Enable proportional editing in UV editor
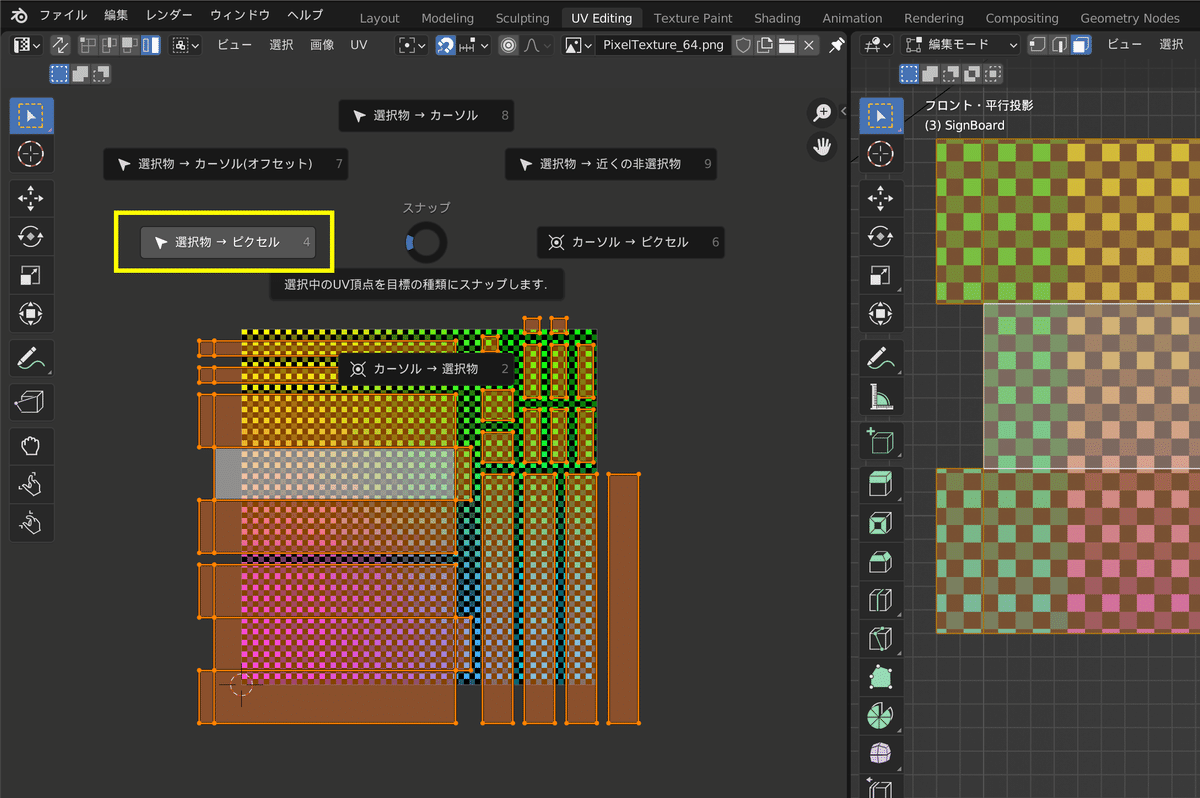The width and height of the screenshot is (1200, 798). pos(508,45)
